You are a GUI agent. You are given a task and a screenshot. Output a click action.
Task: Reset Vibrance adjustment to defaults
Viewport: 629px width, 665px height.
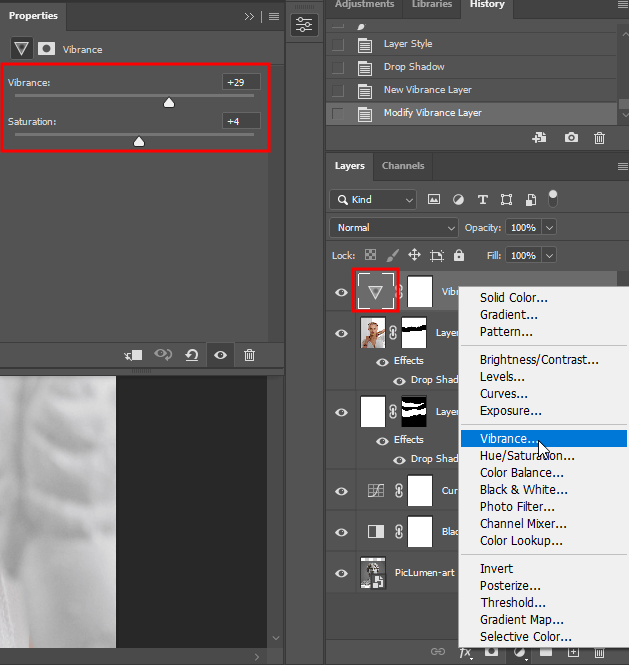point(191,355)
